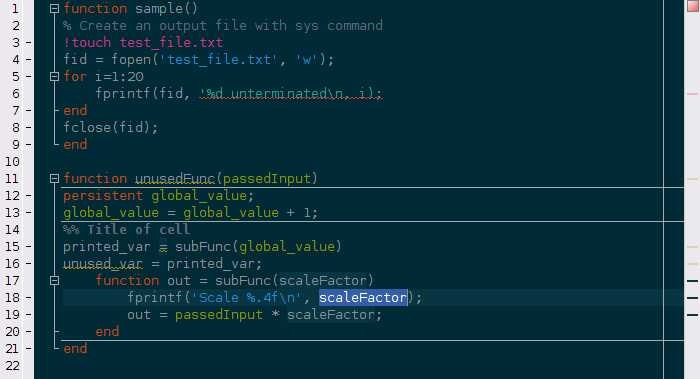The width and height of the screenshot is (700, 379).
Task: Click the black highlight marker for line 19
Action: (692, 315)
